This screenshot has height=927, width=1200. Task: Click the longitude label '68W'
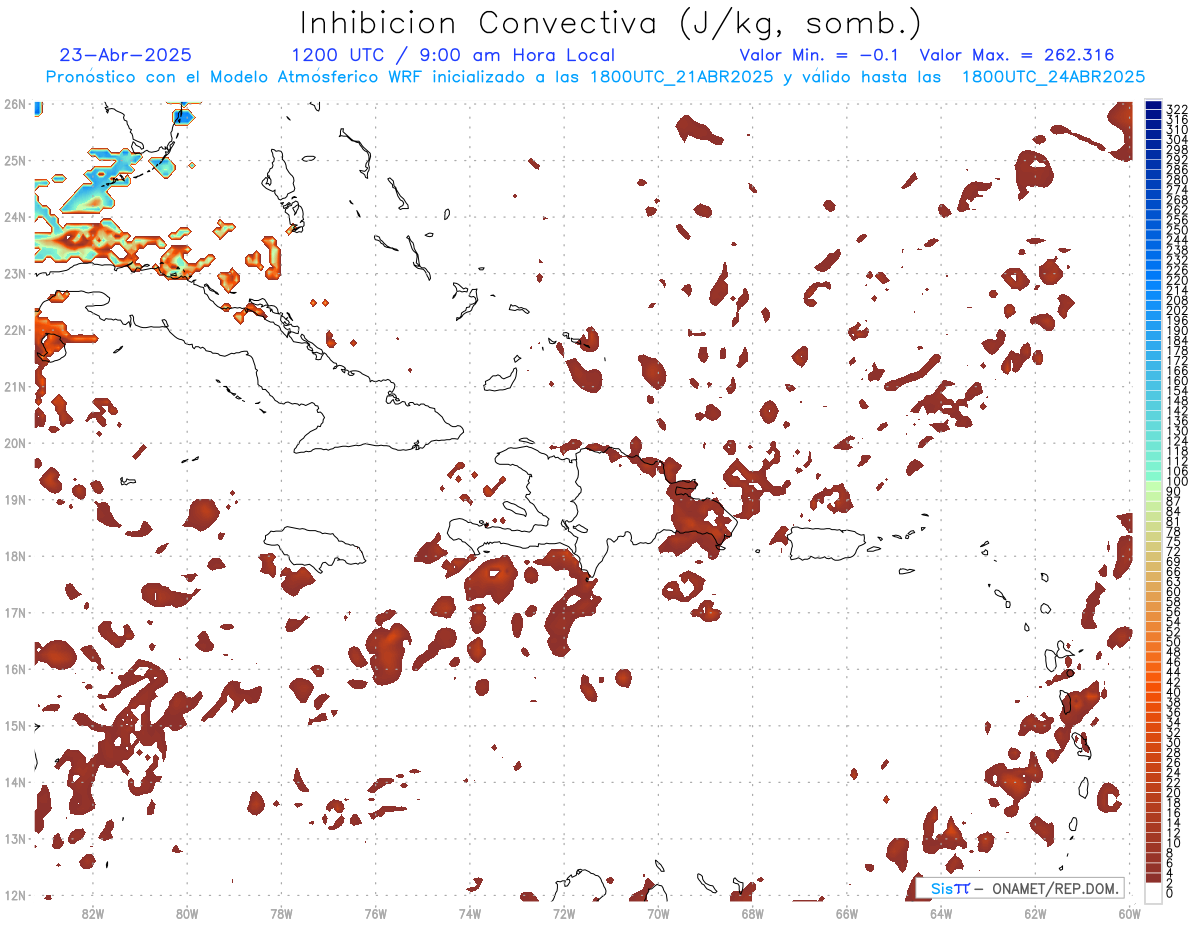[753, 913]
